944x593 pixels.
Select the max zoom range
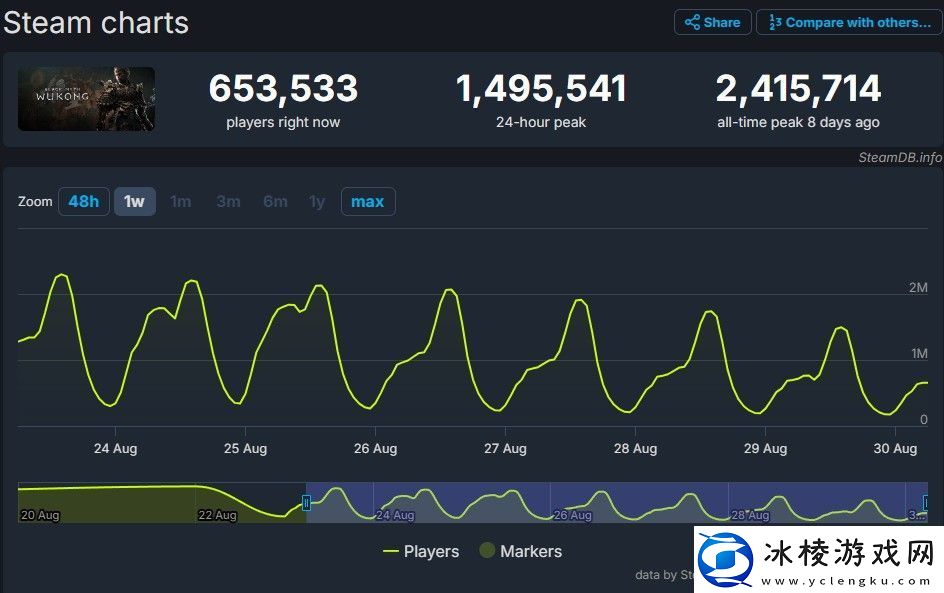coord(367,201)
